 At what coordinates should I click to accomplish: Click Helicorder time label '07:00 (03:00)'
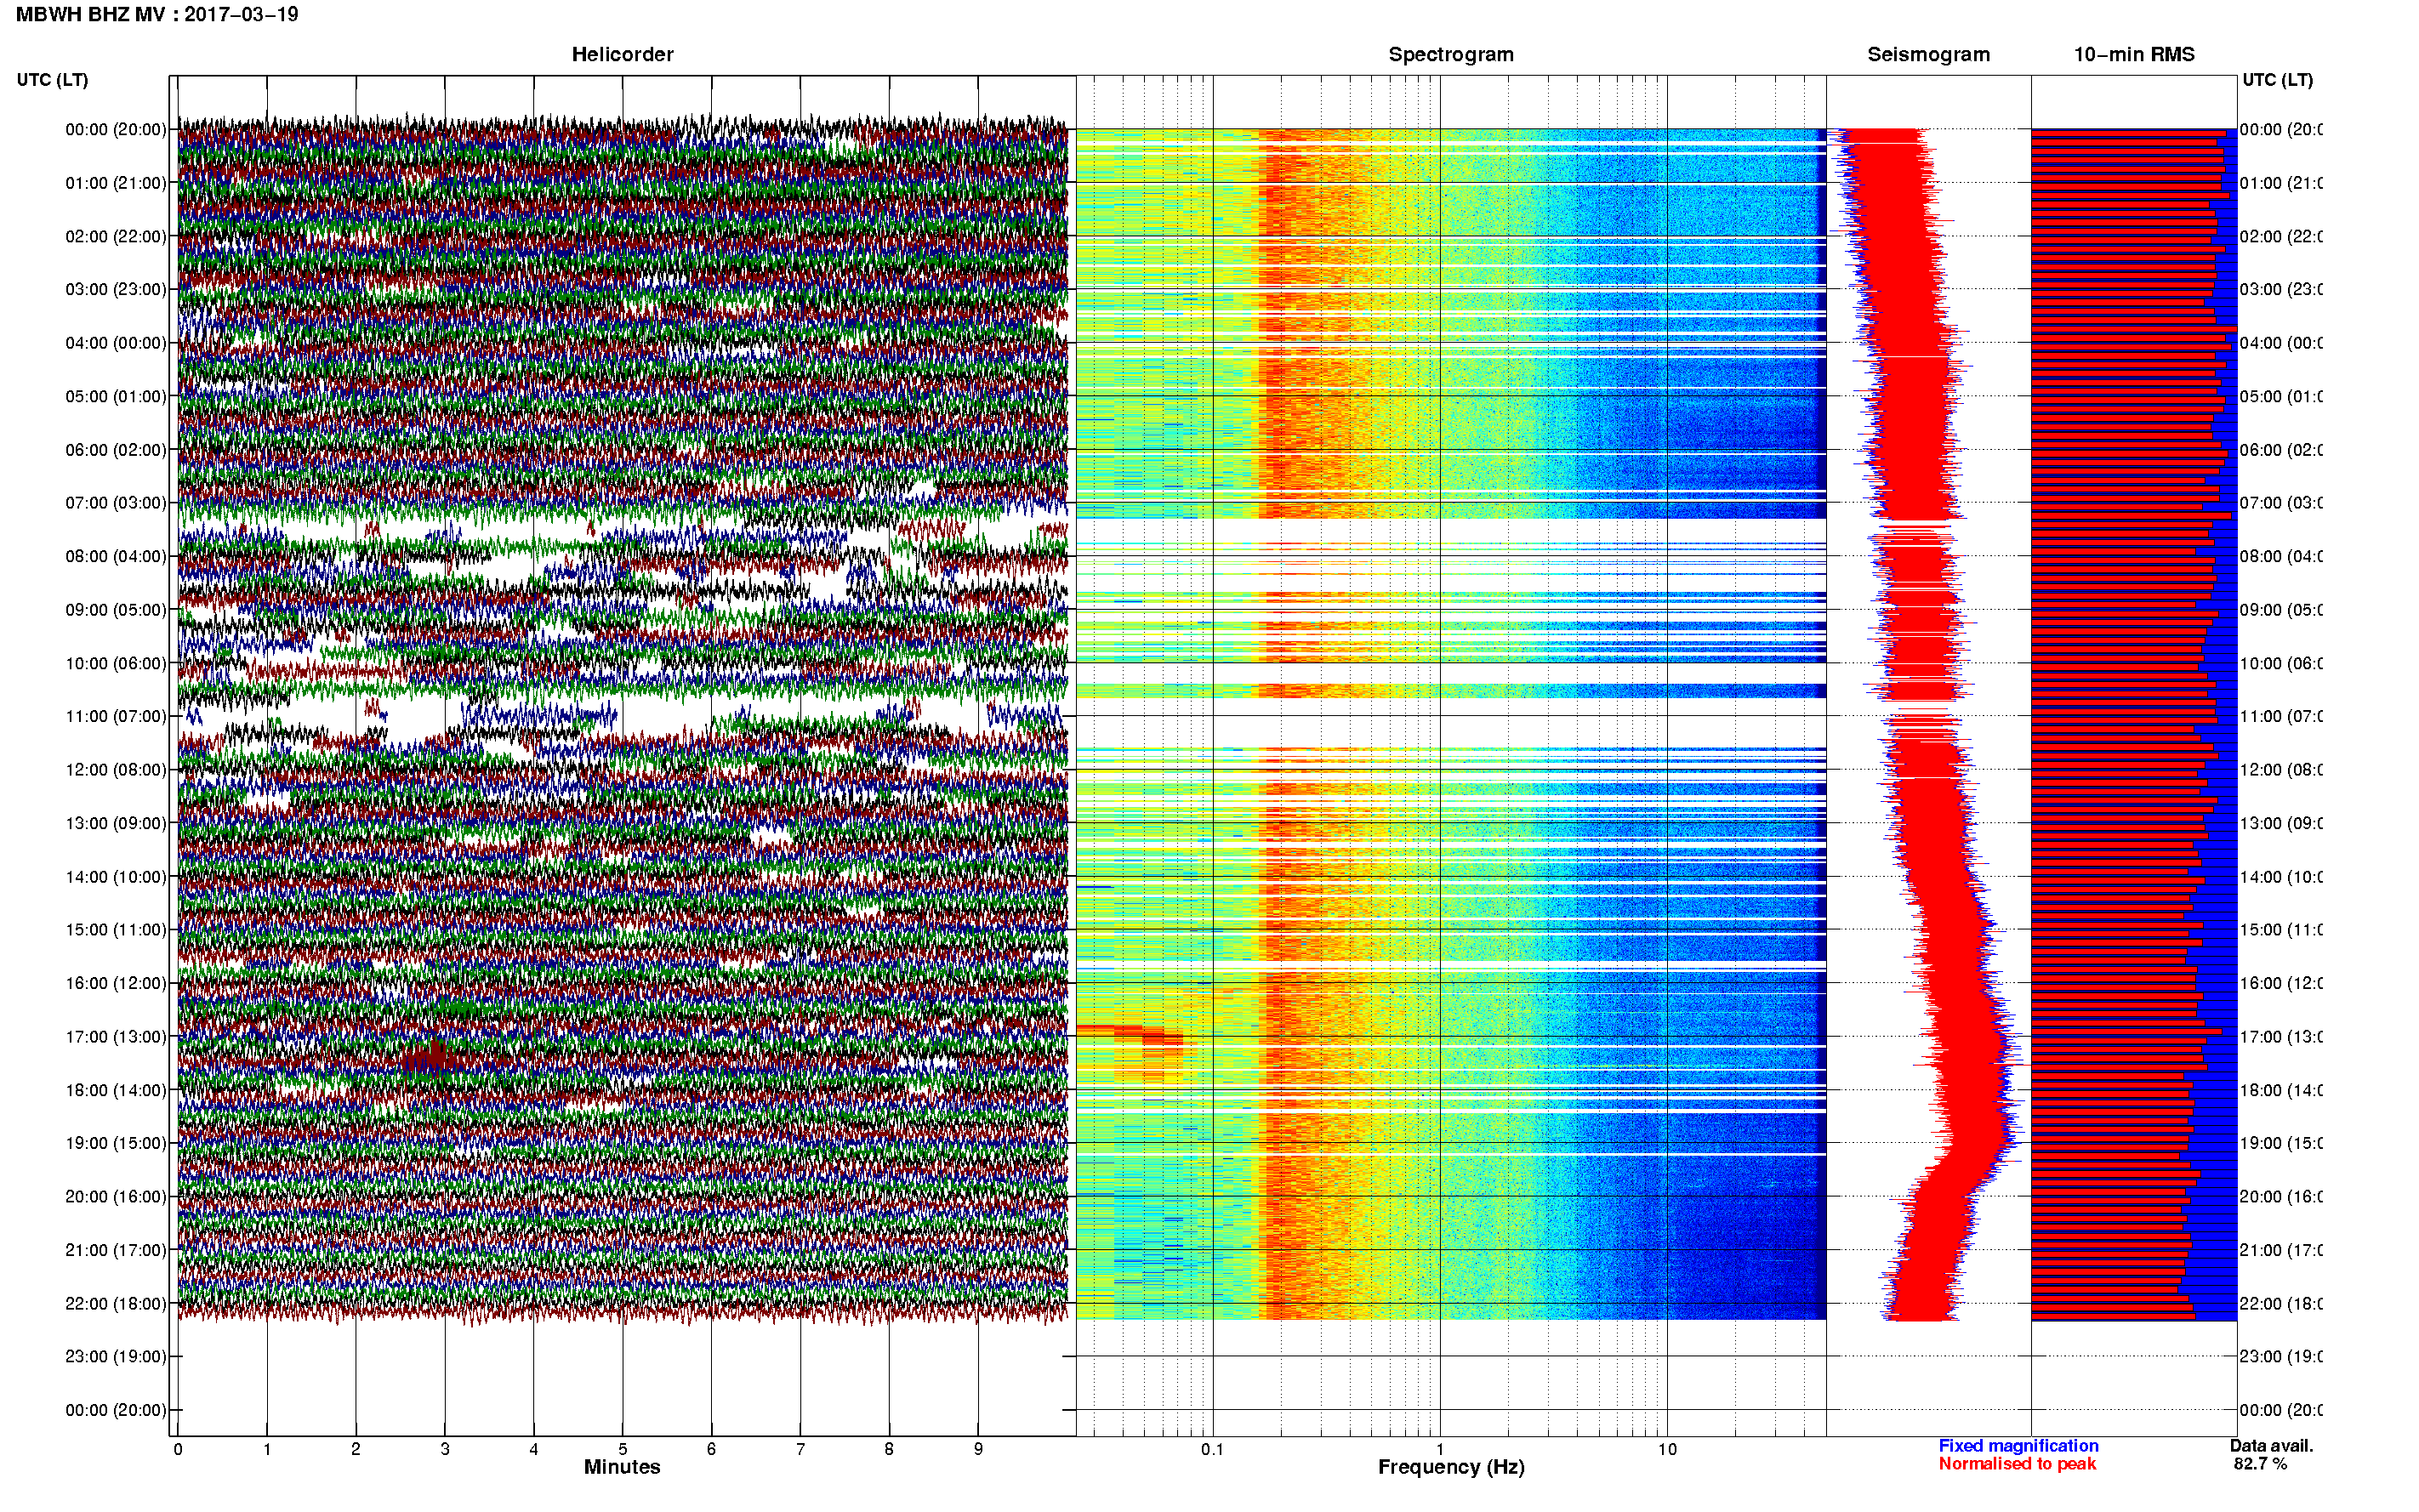[x=116, y=503]
